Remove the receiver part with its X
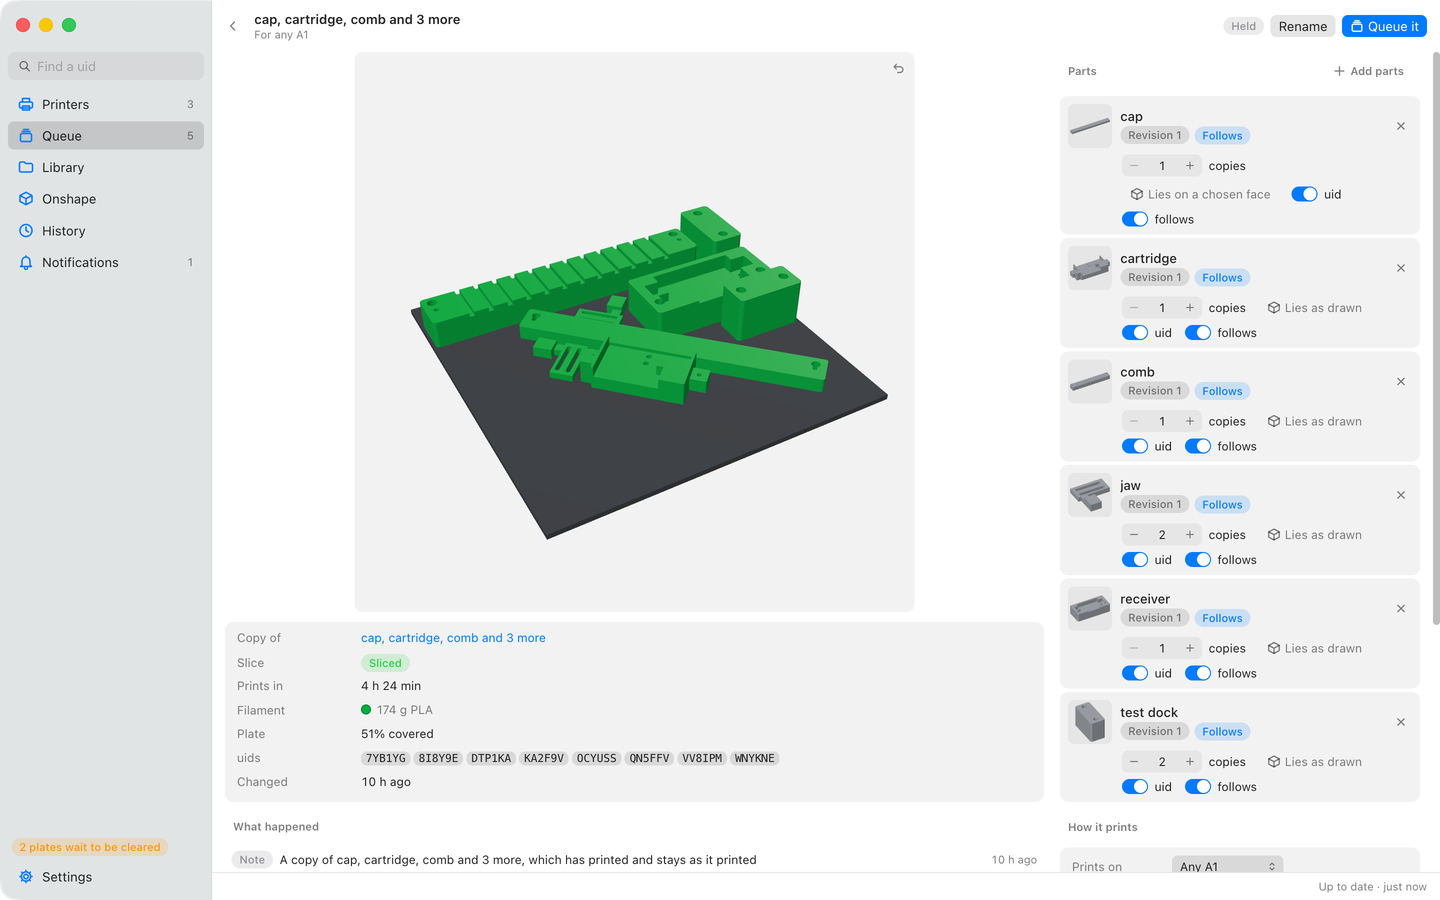The image size is (1440, 900). [1401, 609]
